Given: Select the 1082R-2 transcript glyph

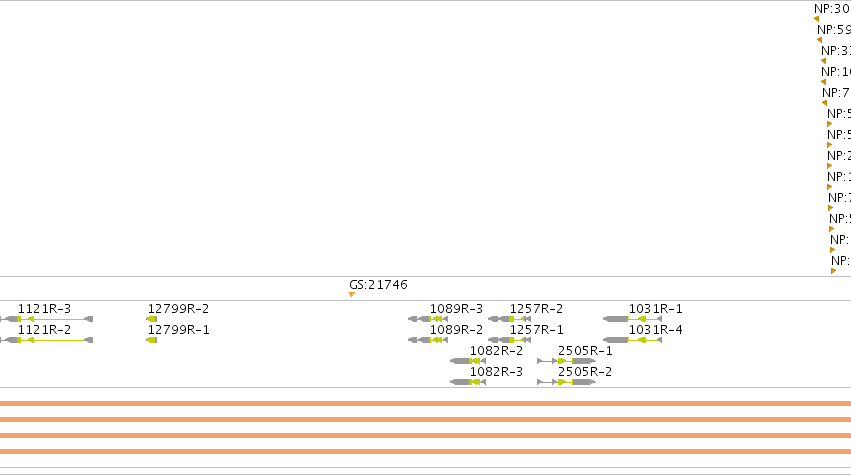Looking at the screenshot, I should point(468,361).
